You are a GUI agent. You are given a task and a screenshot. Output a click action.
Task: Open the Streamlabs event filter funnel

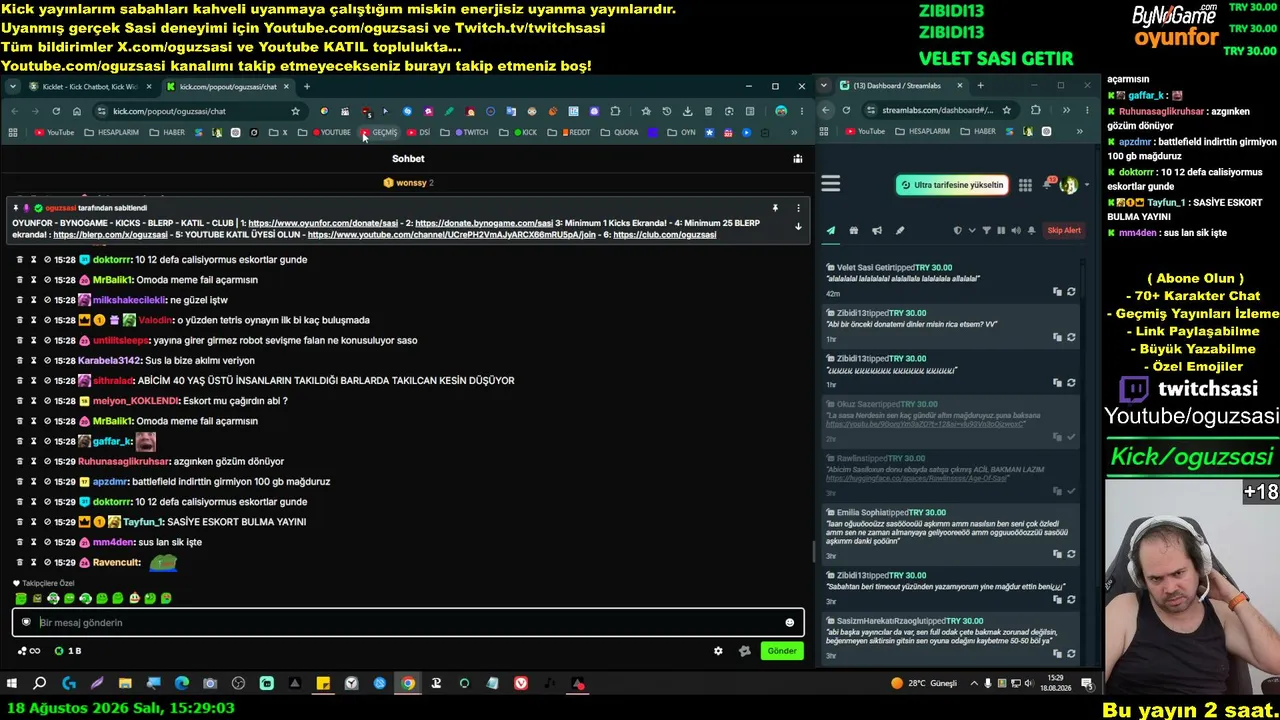click(x=987, y=231)
